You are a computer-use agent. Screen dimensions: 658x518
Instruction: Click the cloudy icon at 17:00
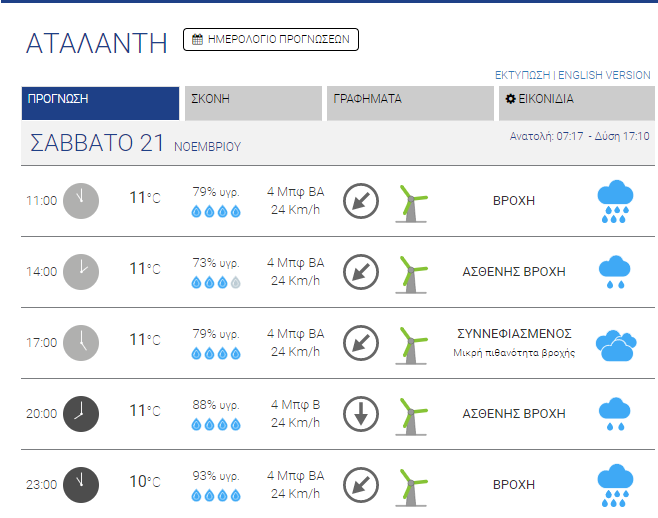coord(616,346)
